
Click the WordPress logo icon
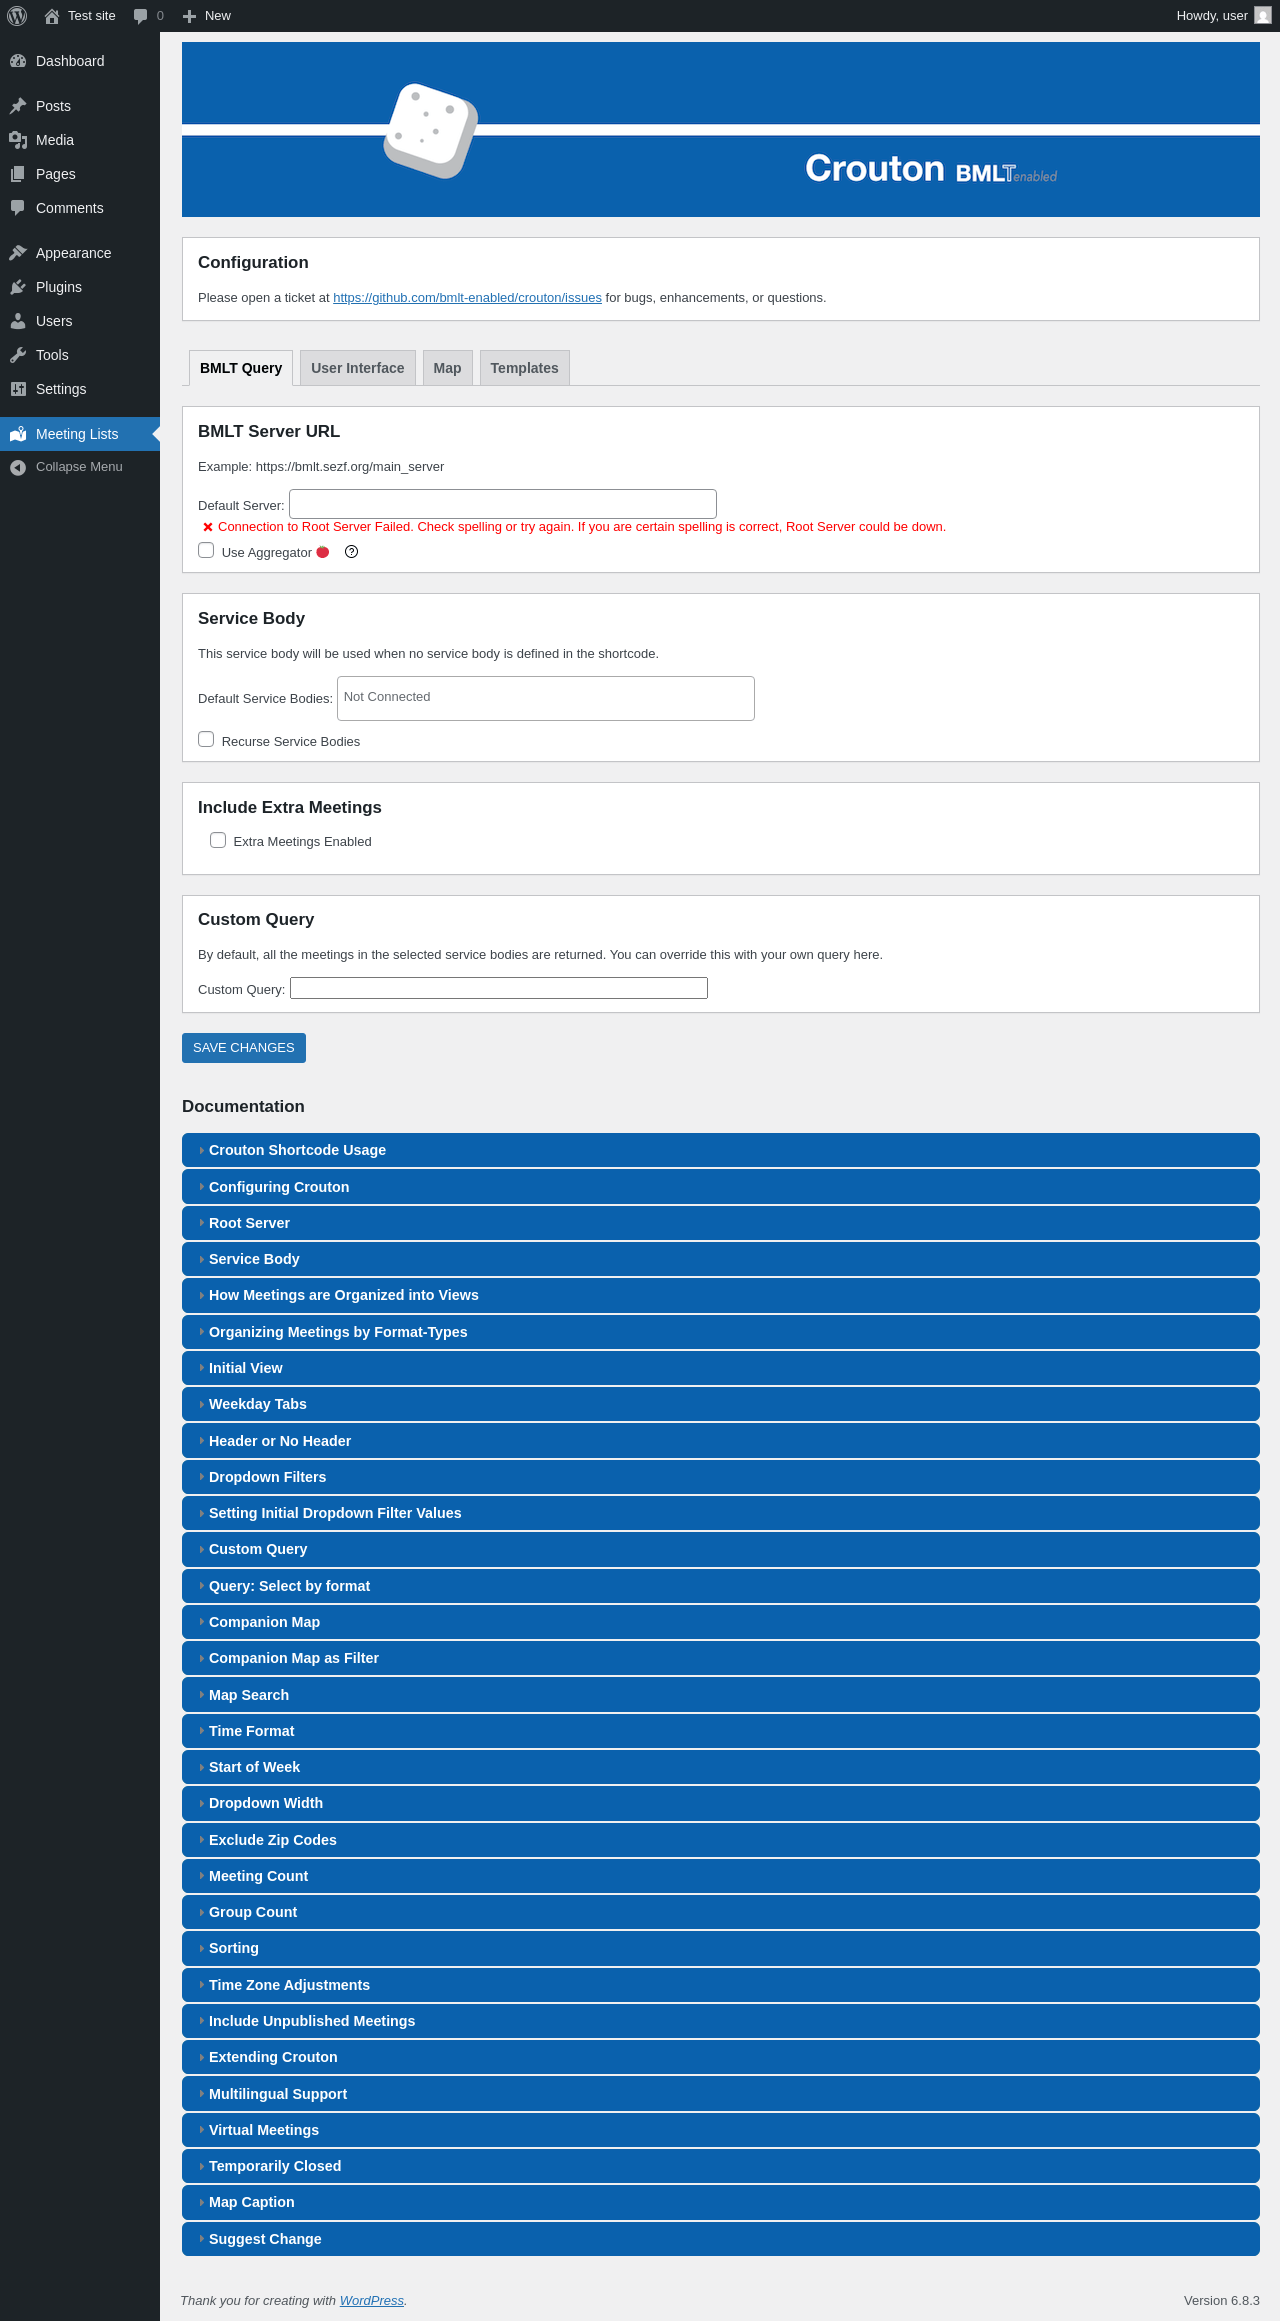(17, 16)
